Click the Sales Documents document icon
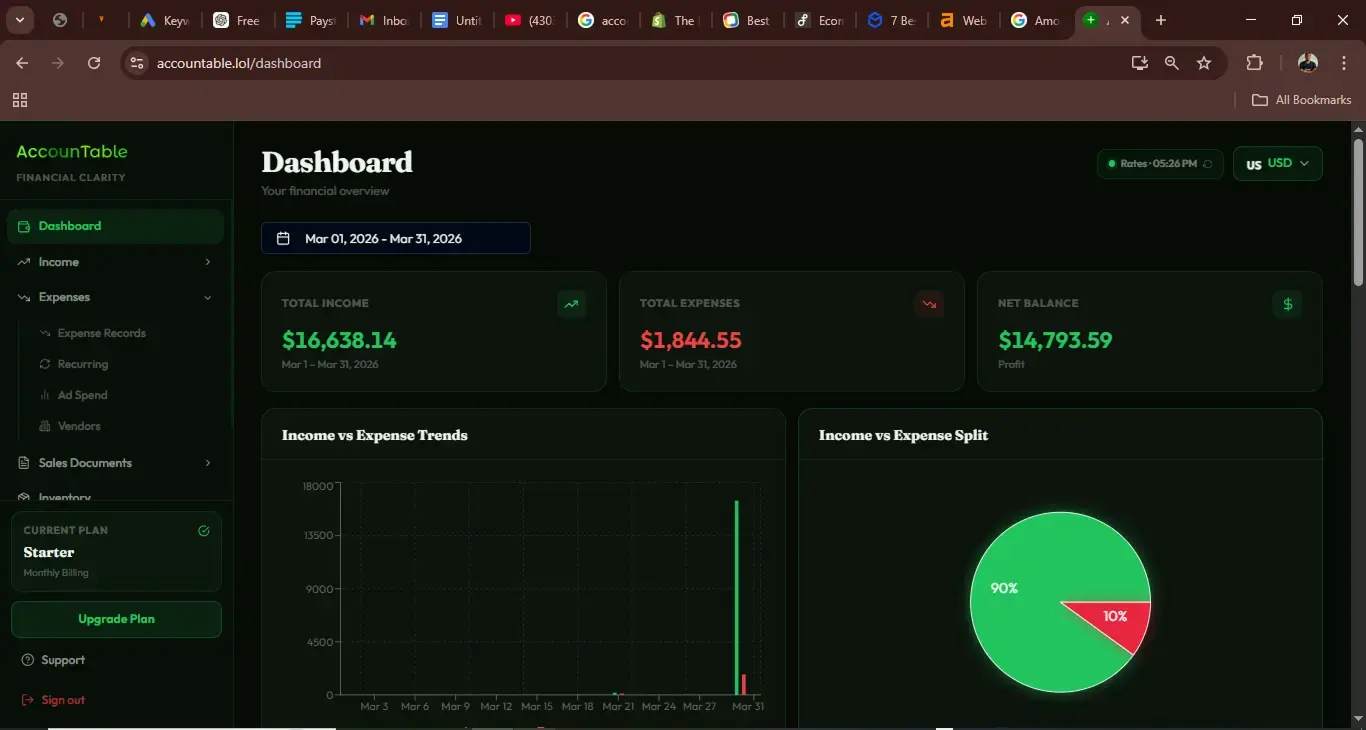Image resolution: width=1366 pixels, height=730 pixels. pos(24,462)
